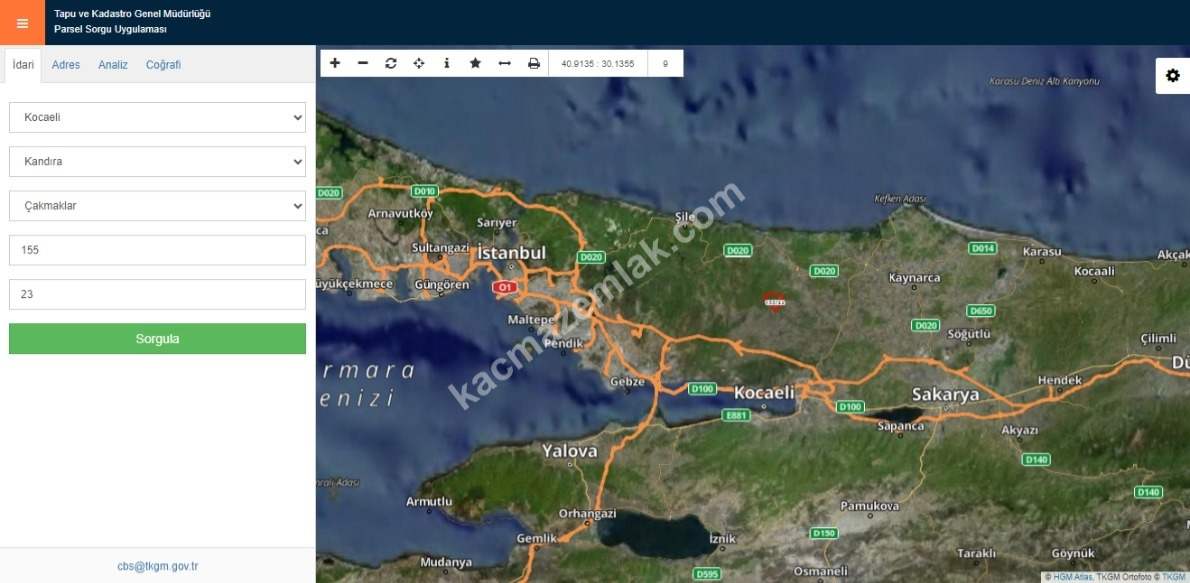Select the crosshair locate tool
The image size is (1190, 583).
[x=419, y=63]
